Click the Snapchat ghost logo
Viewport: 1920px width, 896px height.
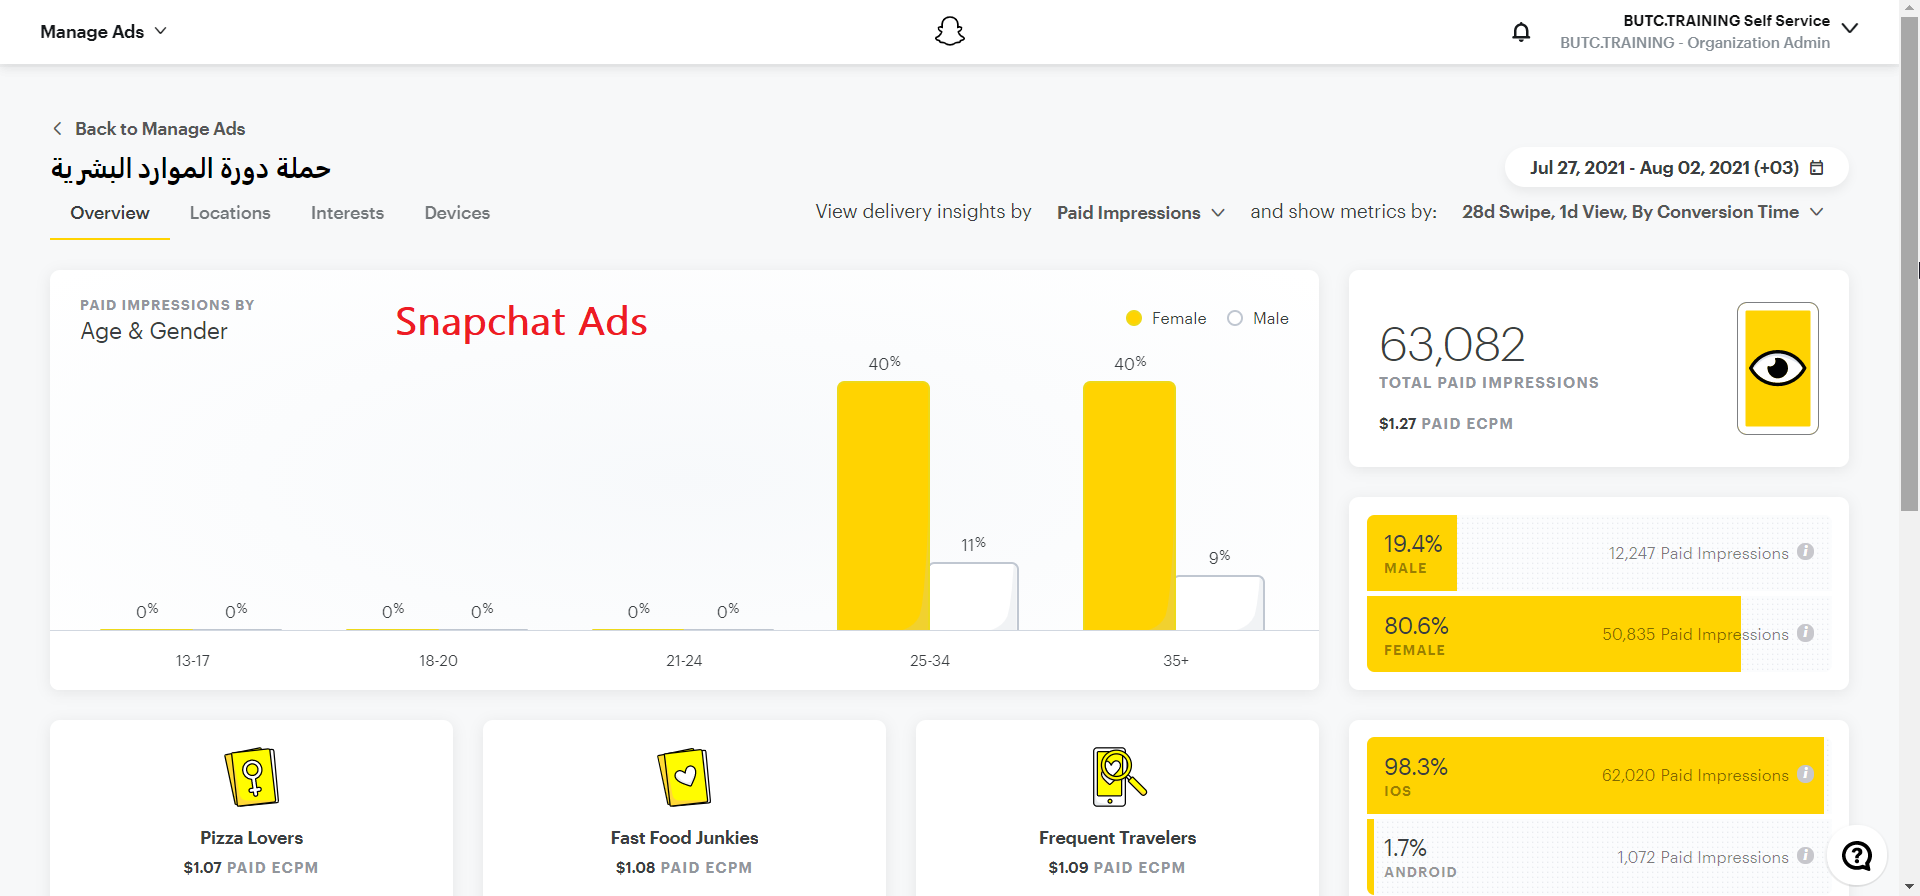(949, 32)
